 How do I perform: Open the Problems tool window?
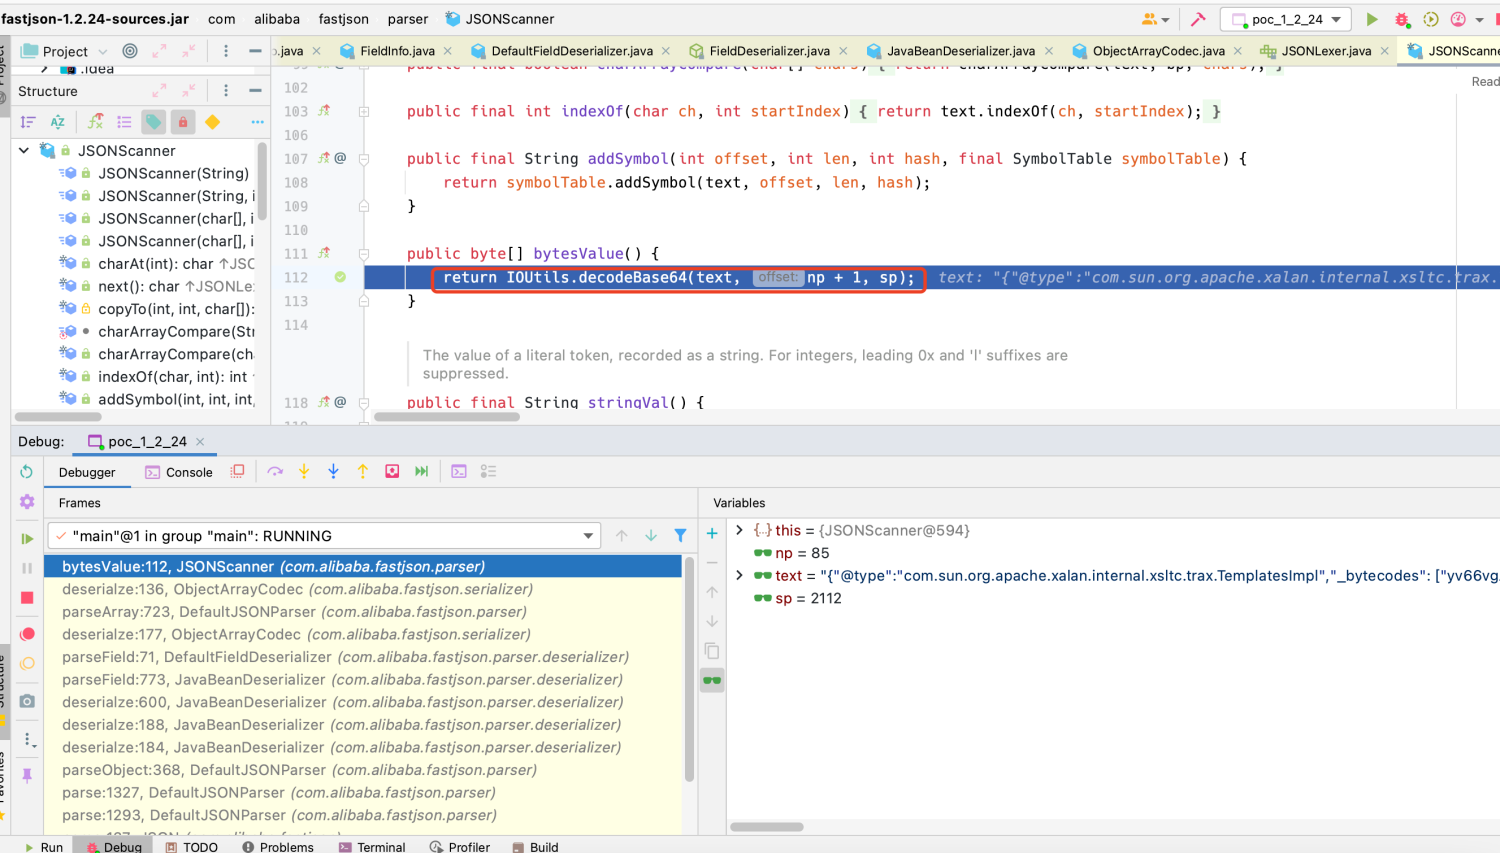278,847
